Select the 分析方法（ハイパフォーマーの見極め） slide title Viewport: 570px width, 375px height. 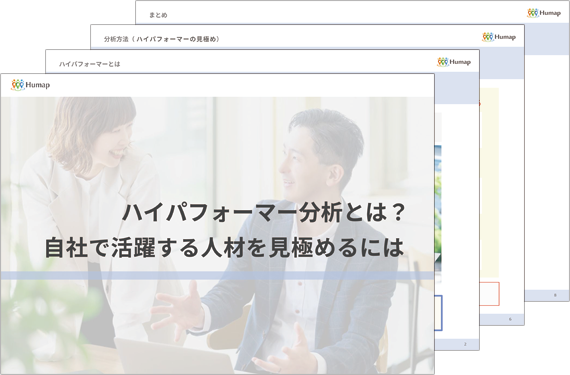(x=162, y=39)
